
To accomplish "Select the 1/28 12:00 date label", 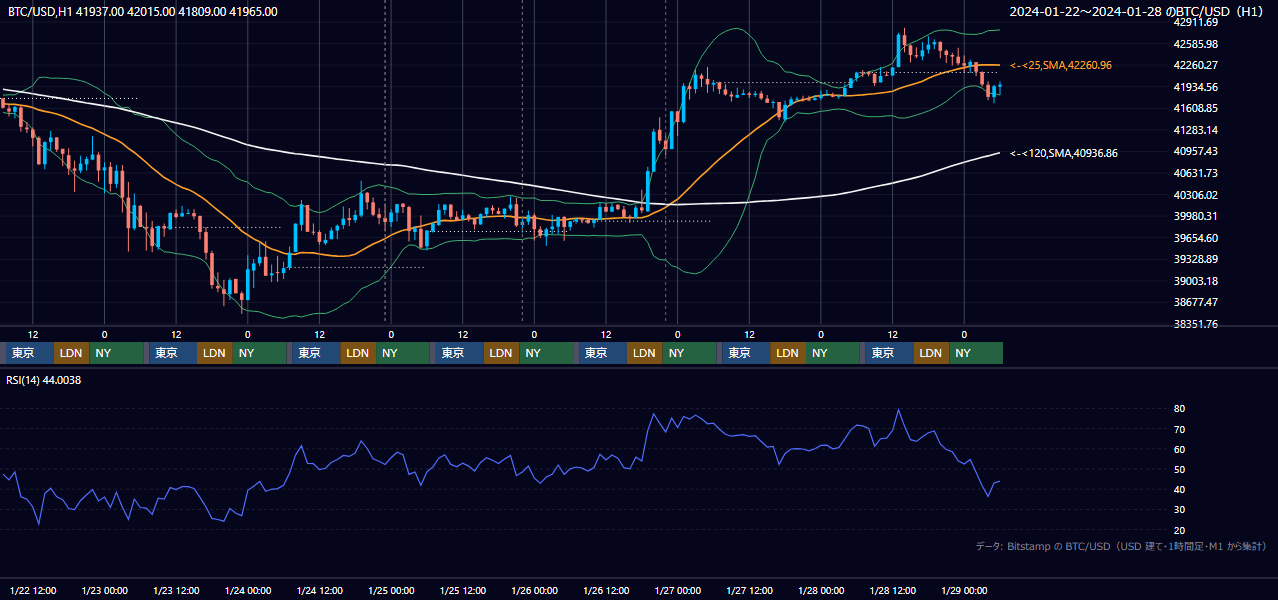I will pos(892,590).
